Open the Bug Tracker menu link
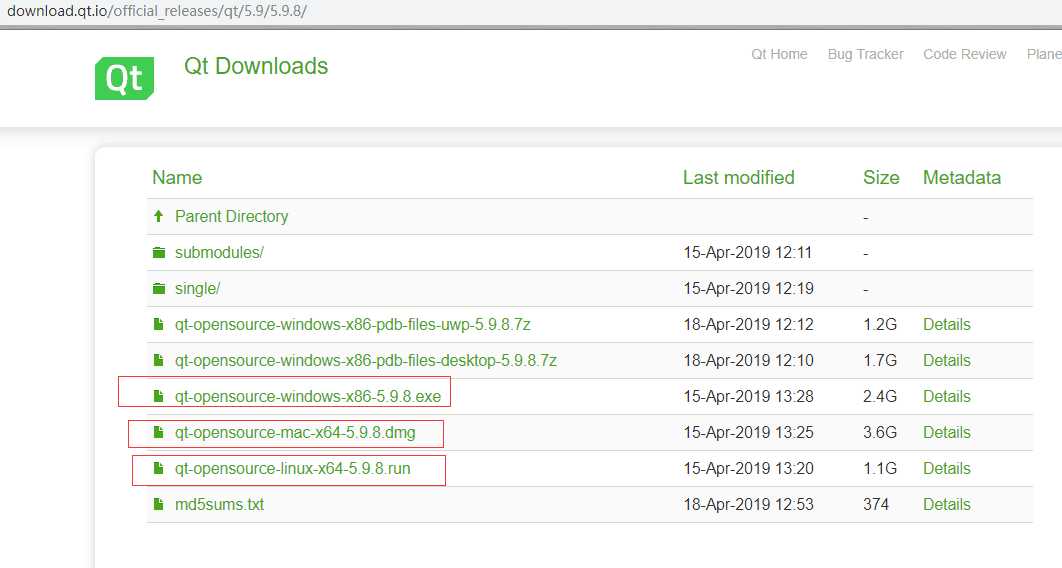 866,54
